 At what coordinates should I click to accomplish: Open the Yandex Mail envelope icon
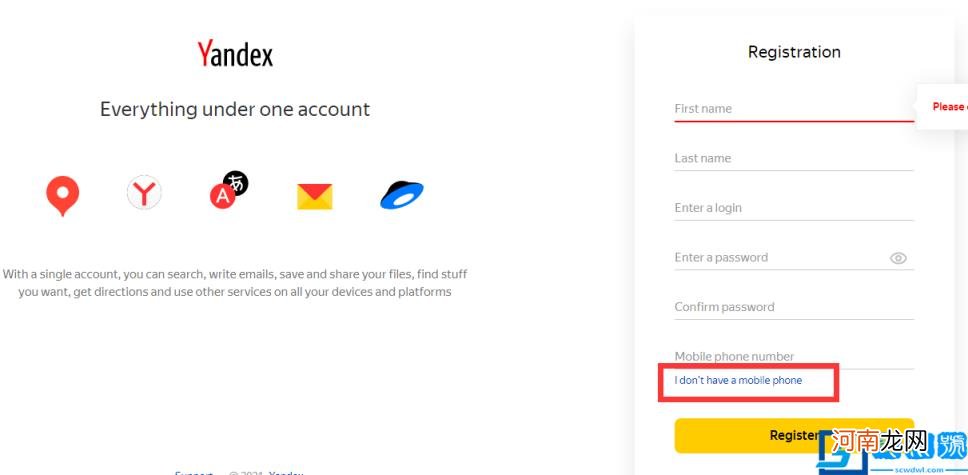coord(314,195)
